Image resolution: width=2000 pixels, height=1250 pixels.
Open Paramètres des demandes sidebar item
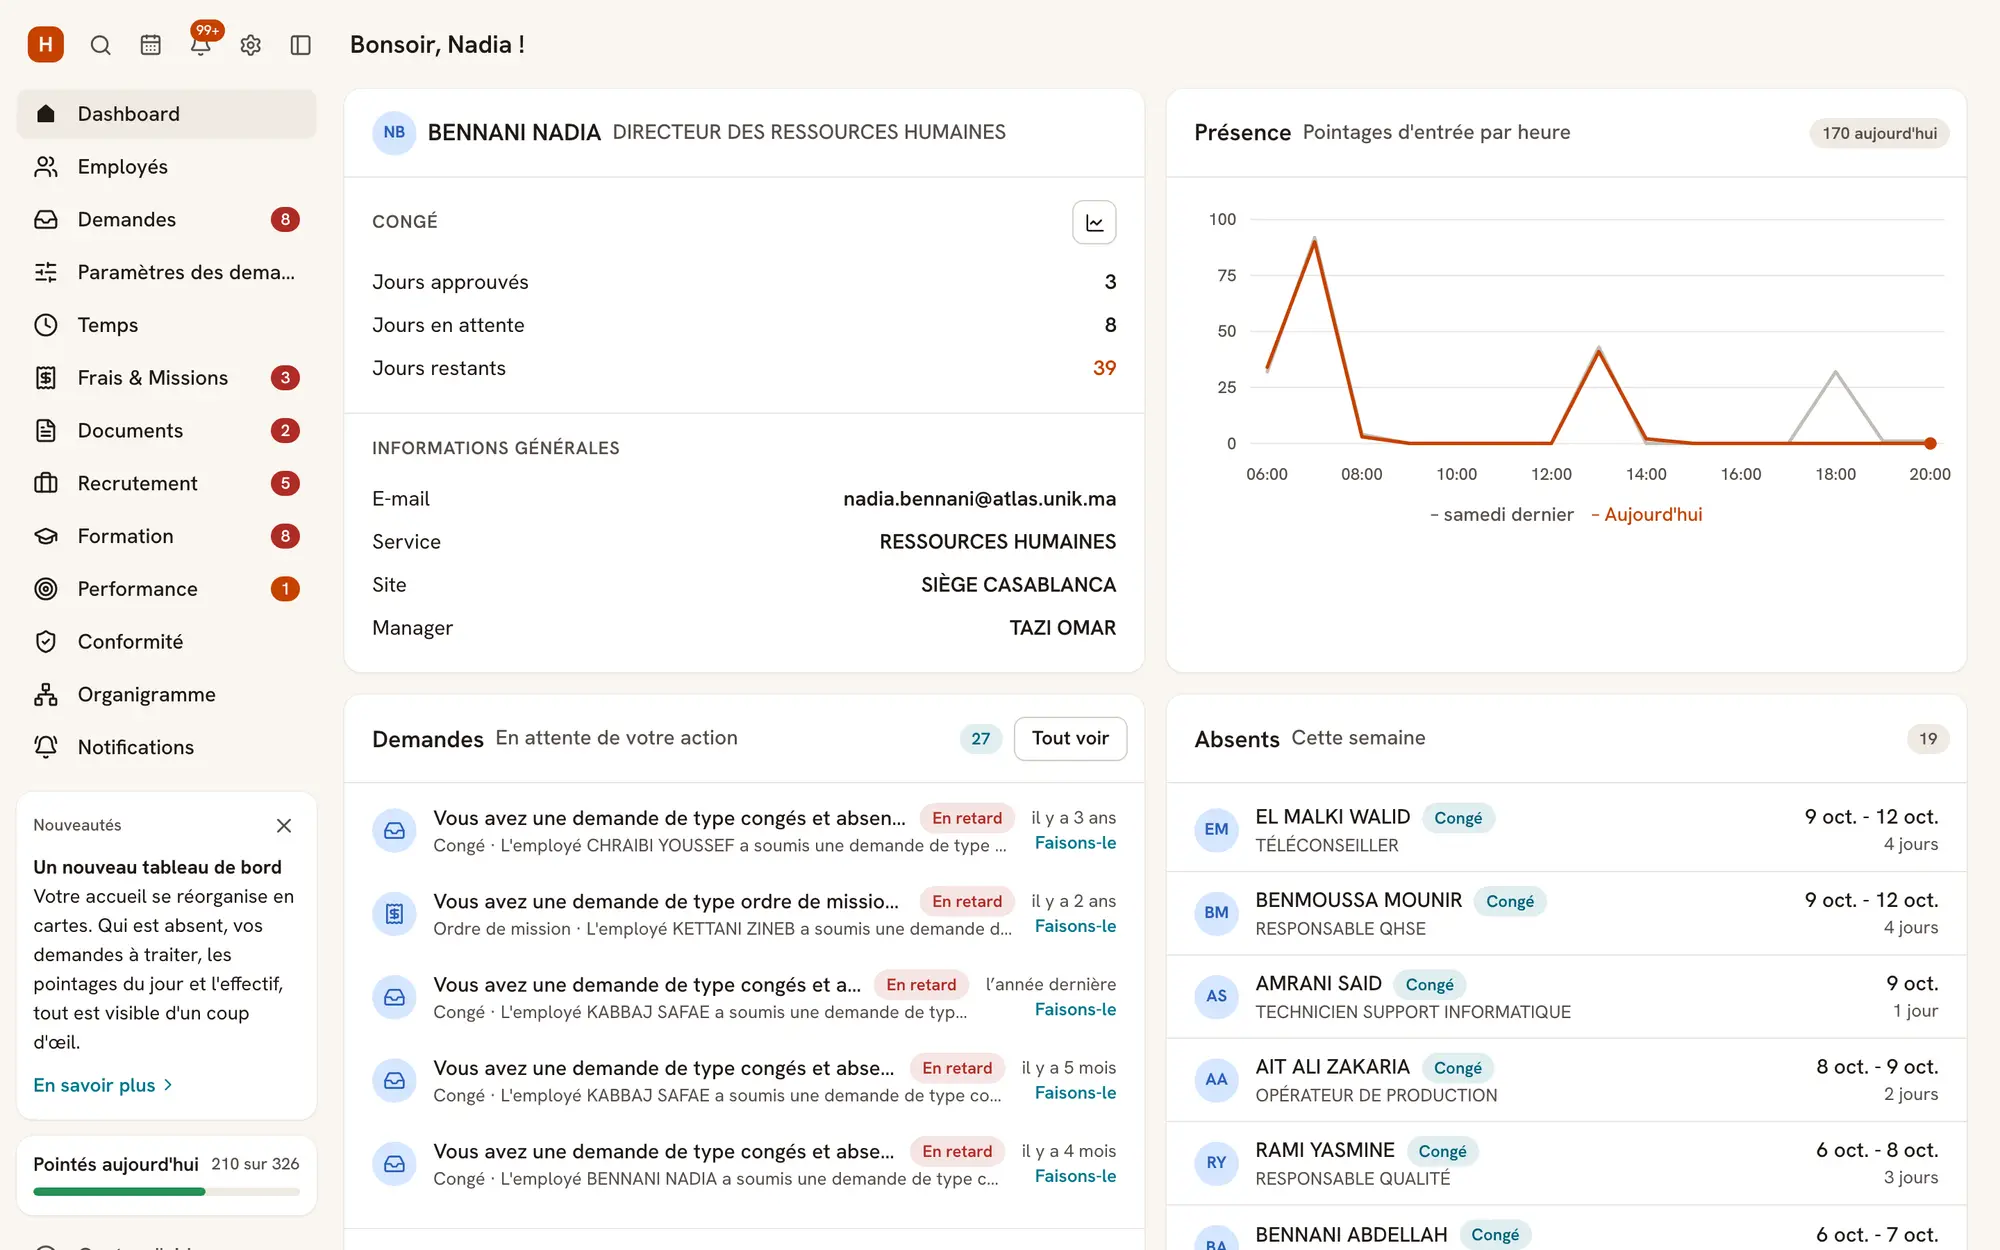167,272
